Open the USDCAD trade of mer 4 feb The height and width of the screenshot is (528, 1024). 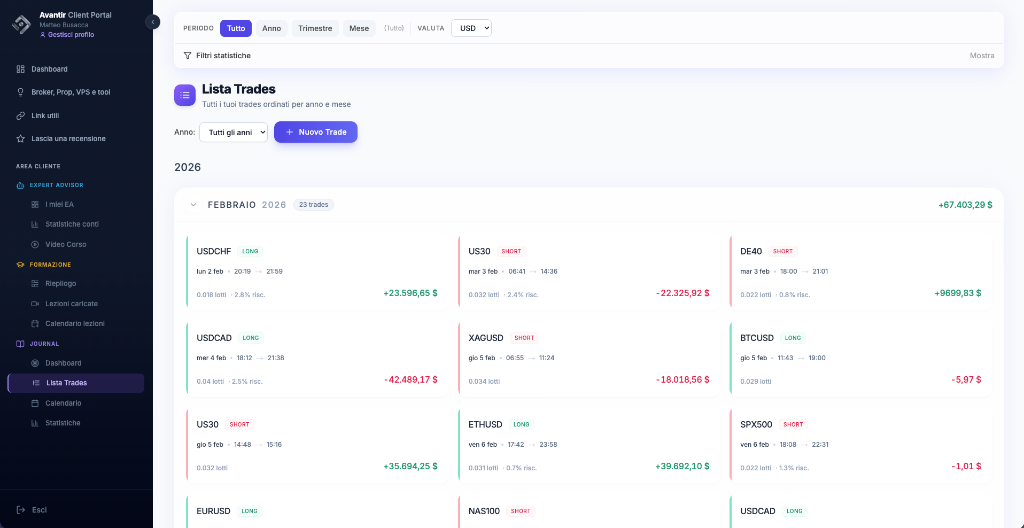pyautogui.click(x=317, y=358)
